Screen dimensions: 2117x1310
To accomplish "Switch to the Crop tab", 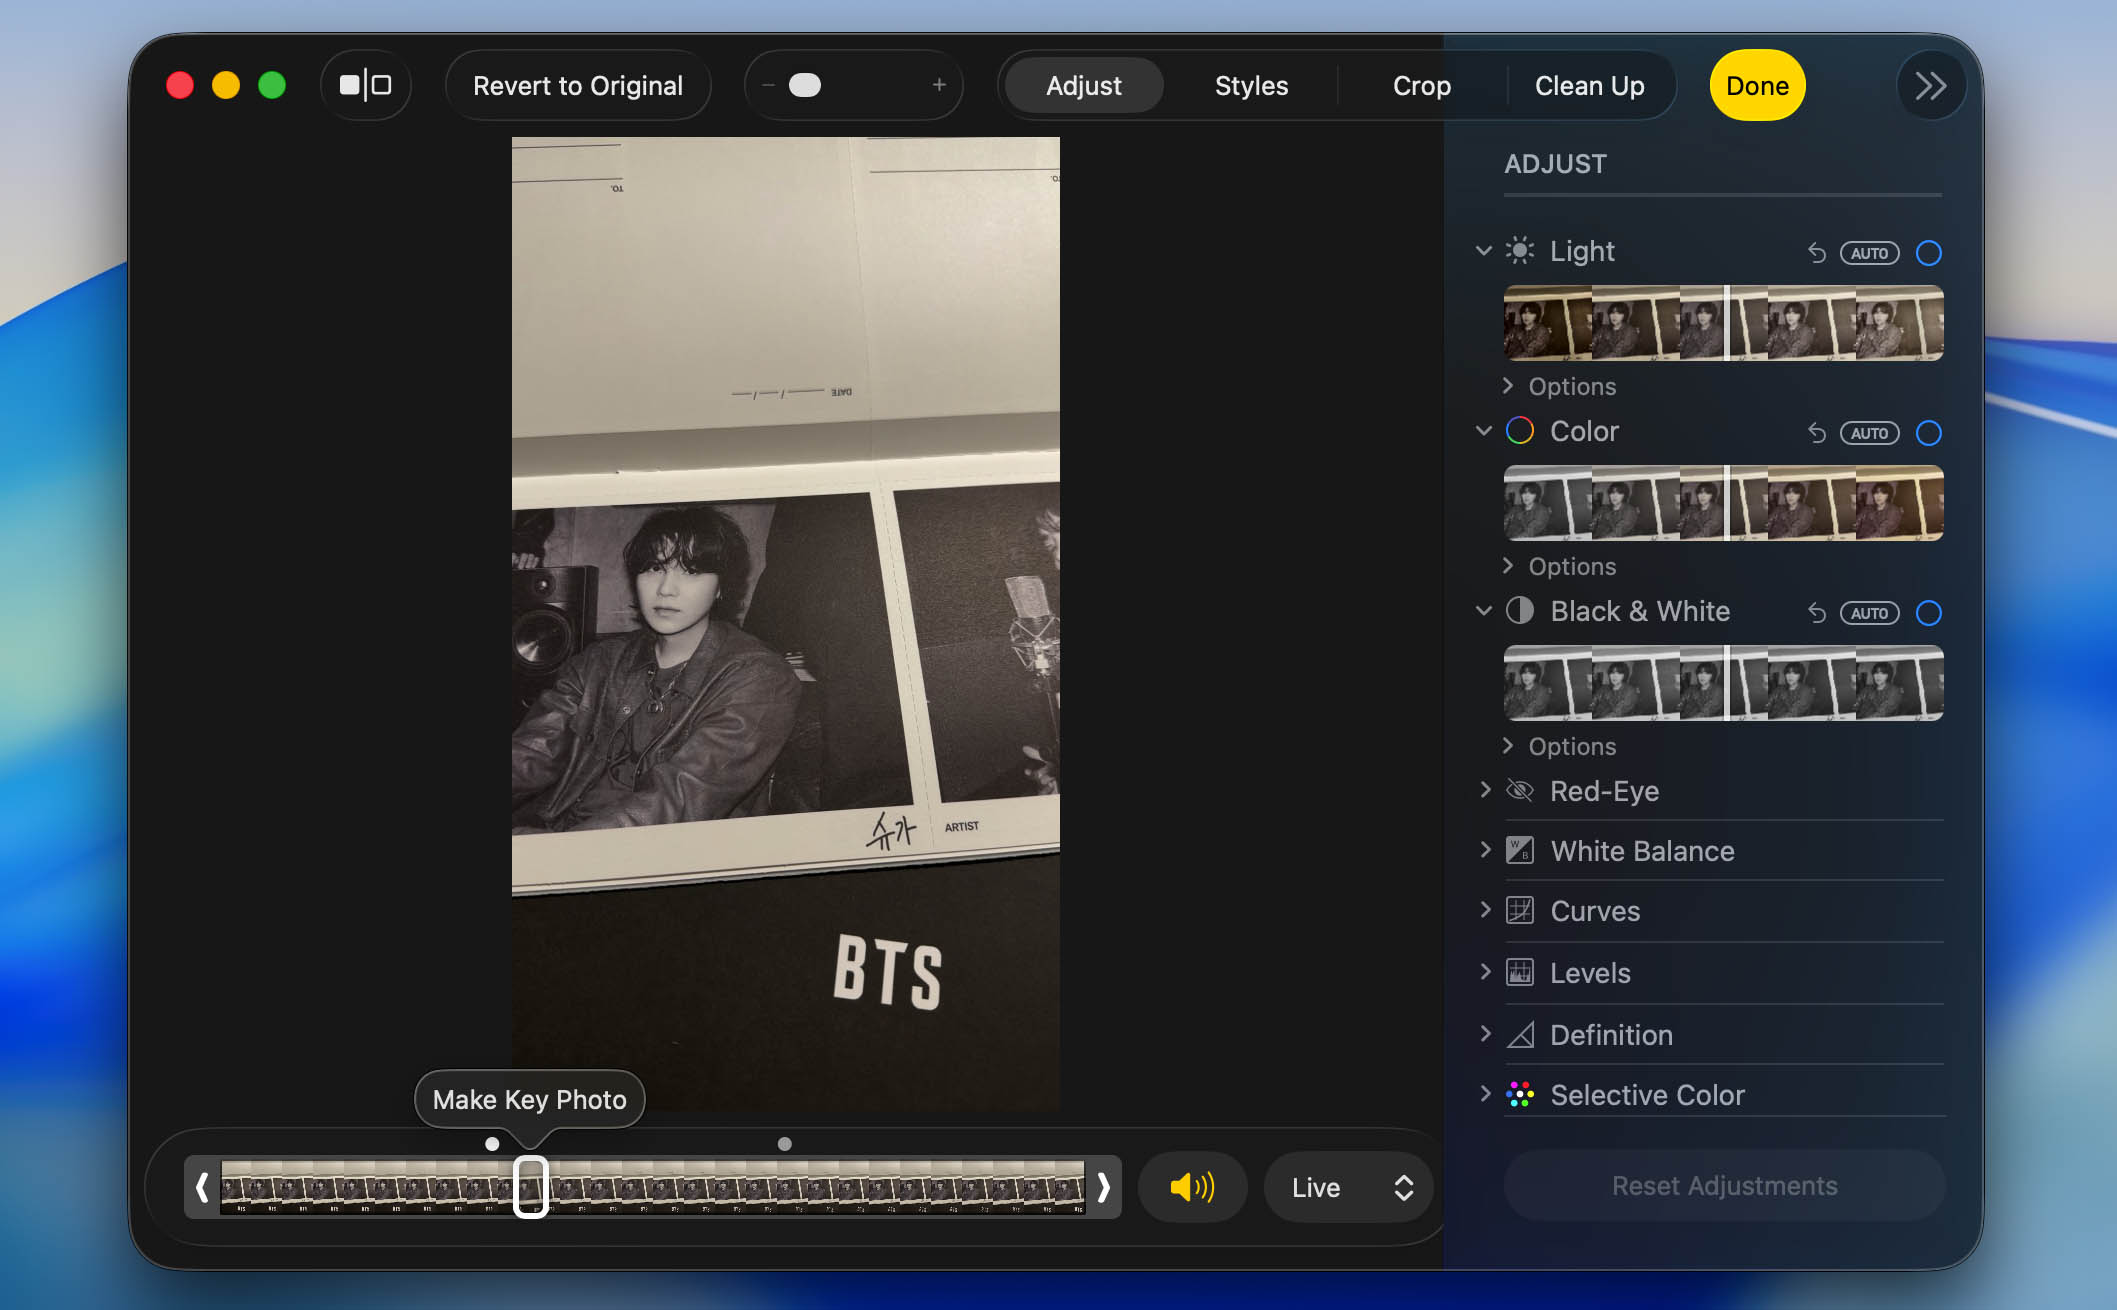I will point(1421,86).
